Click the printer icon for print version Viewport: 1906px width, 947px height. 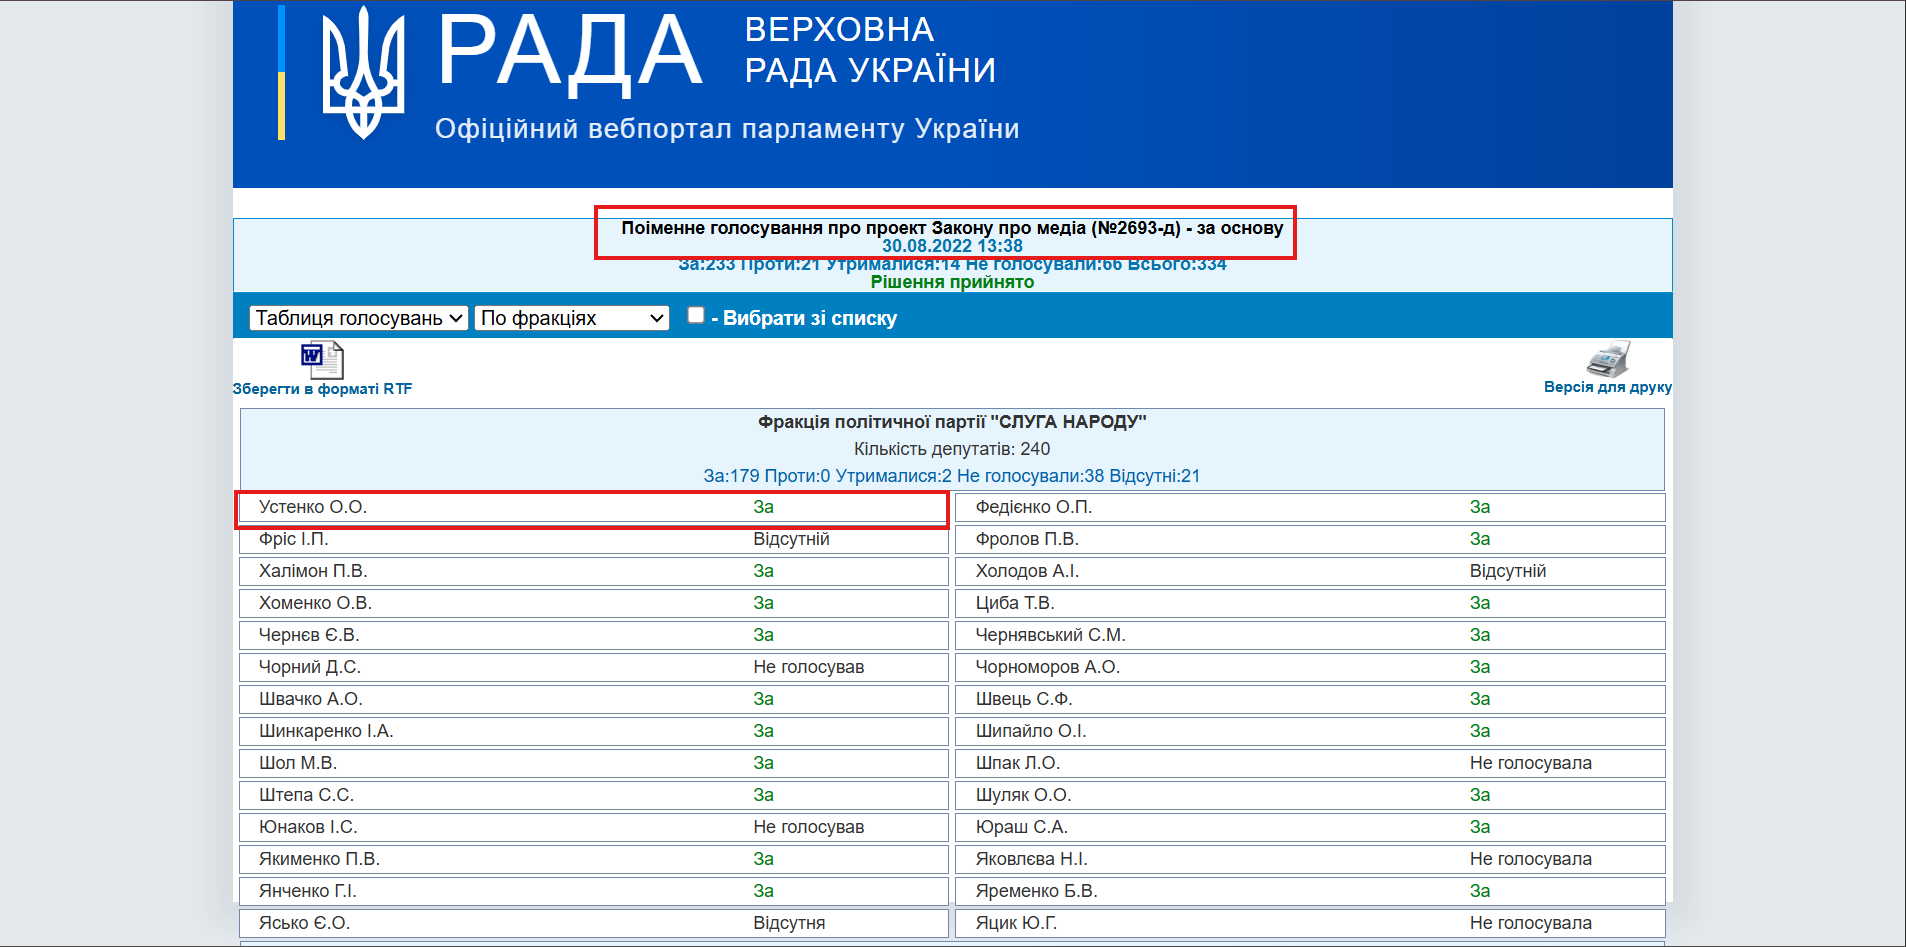1608,359
